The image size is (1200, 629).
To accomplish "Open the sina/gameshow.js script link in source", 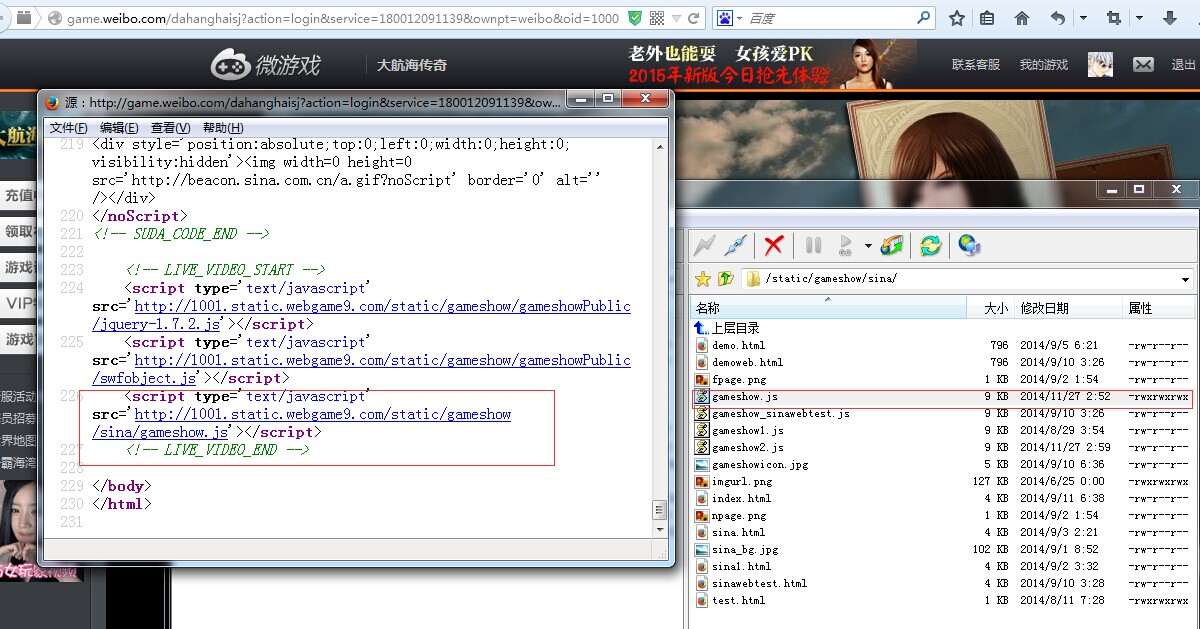I will click(x=301, y=423).
